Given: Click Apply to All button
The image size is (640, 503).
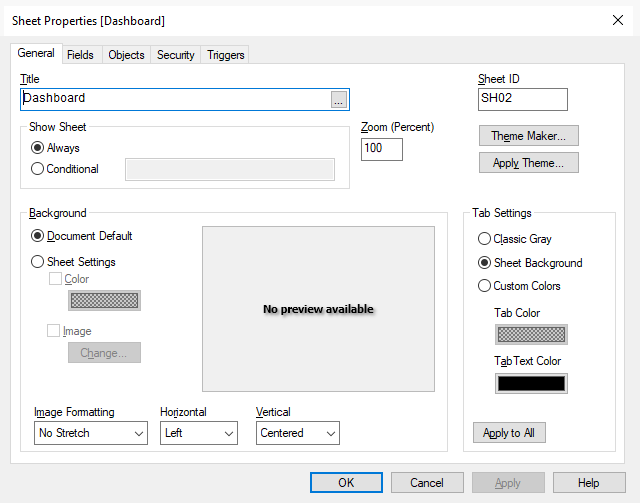Looking at the screenshot, I should 508,433.
